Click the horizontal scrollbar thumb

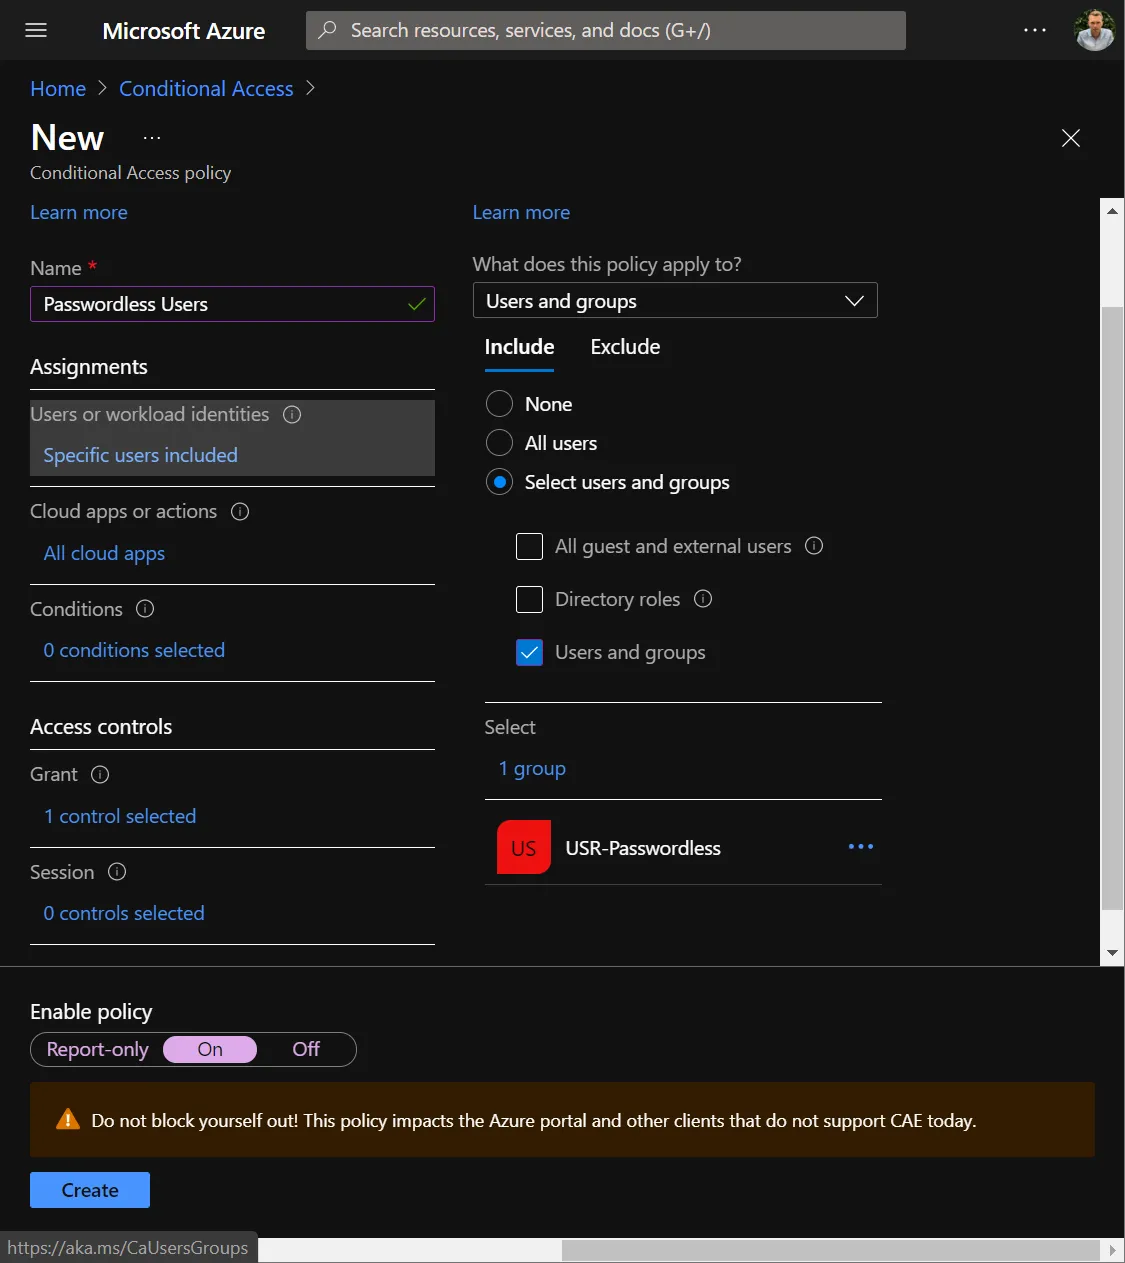pyautogui.click(x=830, y=1250)
